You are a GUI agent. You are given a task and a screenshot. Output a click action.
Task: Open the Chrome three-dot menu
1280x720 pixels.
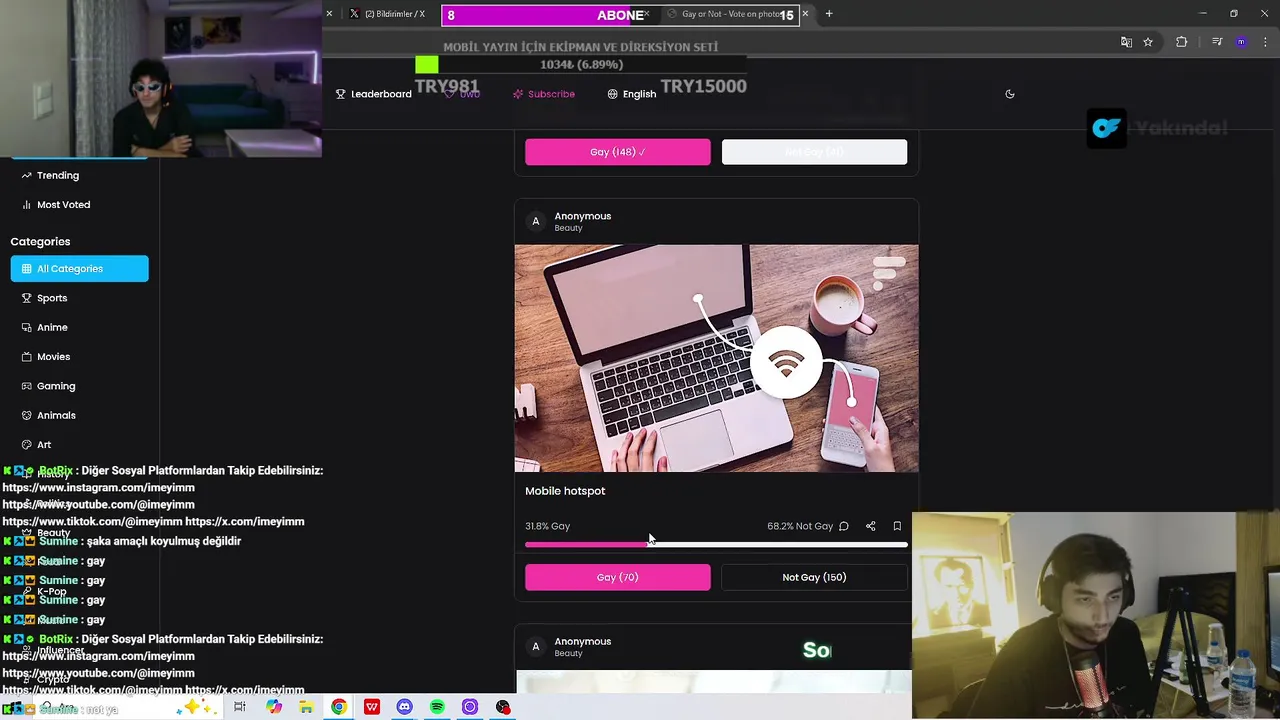click(x=1266, y=42)
